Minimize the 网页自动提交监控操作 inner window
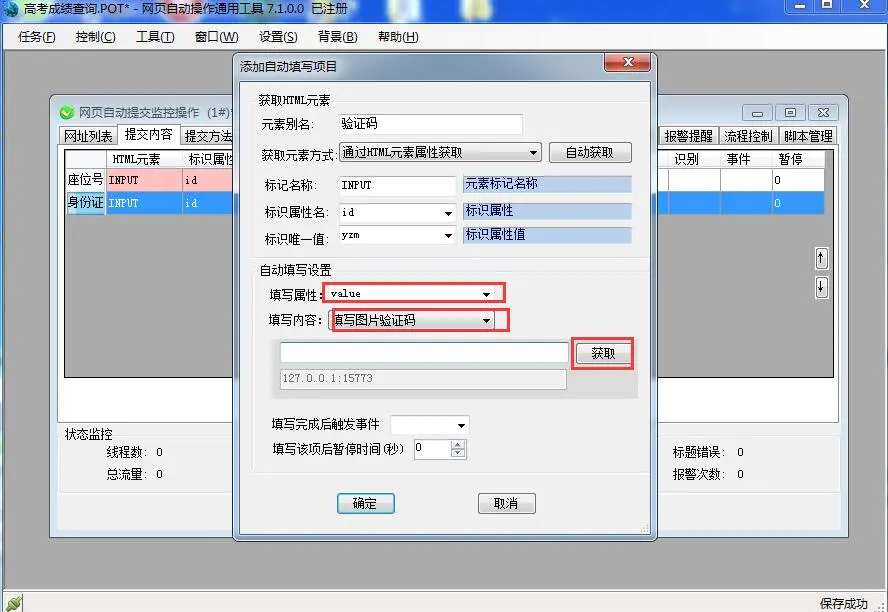The image size is (888, 612). 758,112
